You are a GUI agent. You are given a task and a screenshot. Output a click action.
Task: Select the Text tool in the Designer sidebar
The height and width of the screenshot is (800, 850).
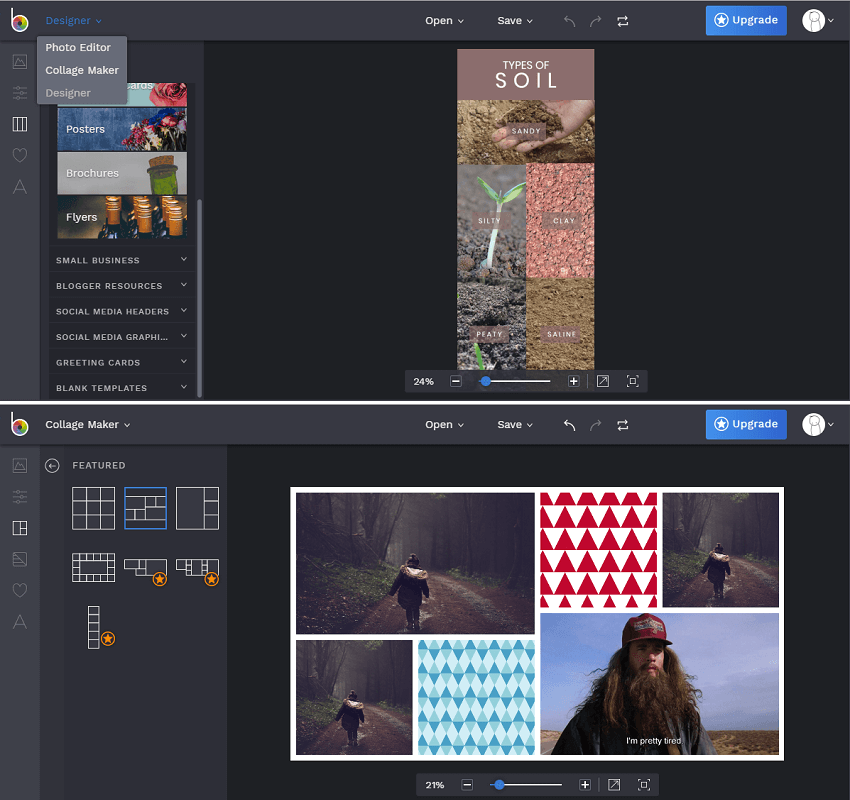(20, 187)
